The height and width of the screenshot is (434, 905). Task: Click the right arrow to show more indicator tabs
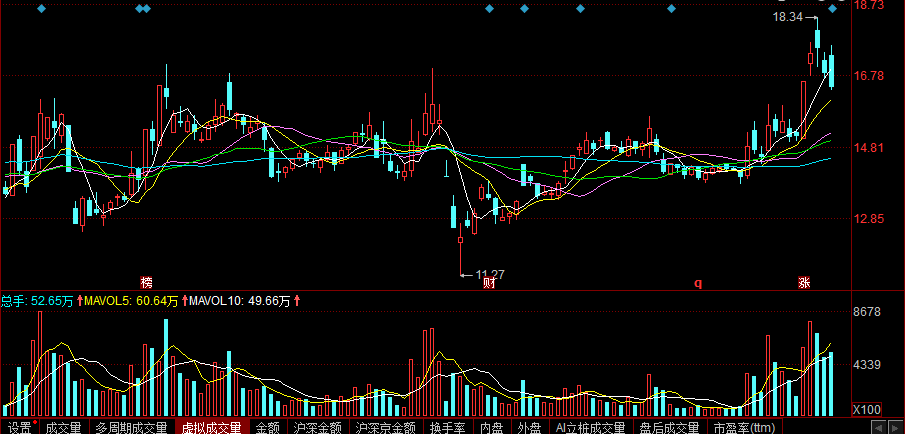coord(896,428)
